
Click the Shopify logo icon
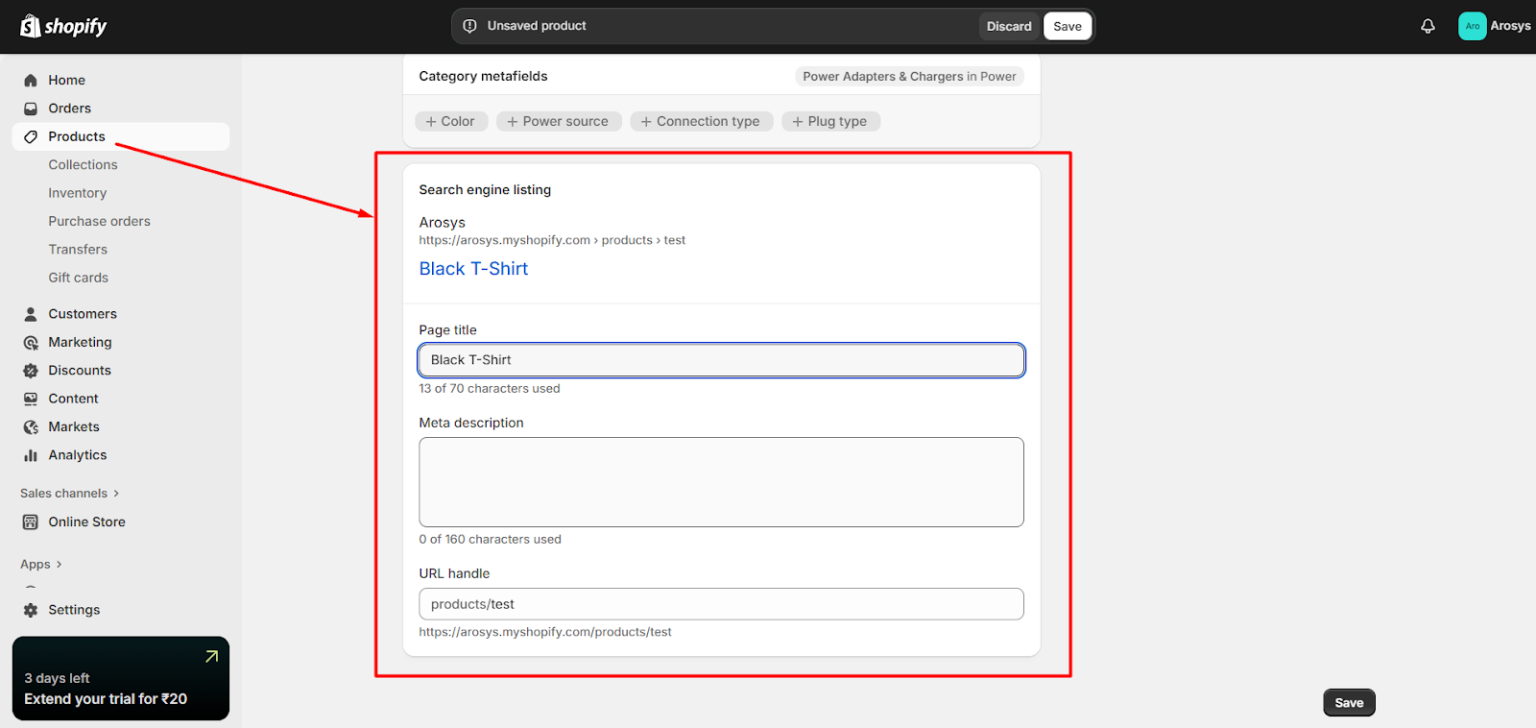[x=30, y=26]
